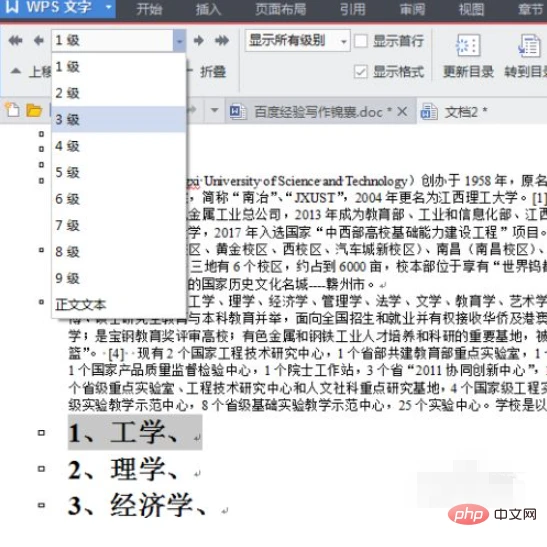Open the 审阅 ribbon tab
This screenshot has width=547, height=547.
coord(412,9)
